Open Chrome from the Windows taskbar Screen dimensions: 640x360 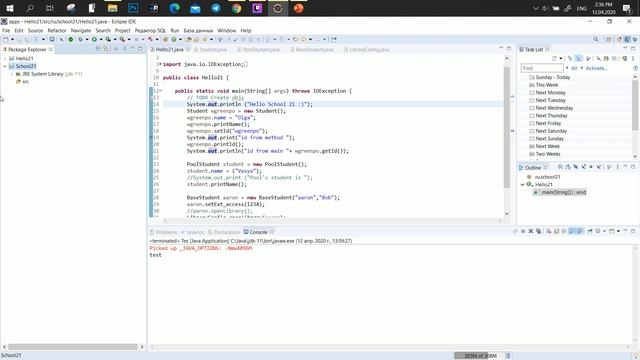236,8
